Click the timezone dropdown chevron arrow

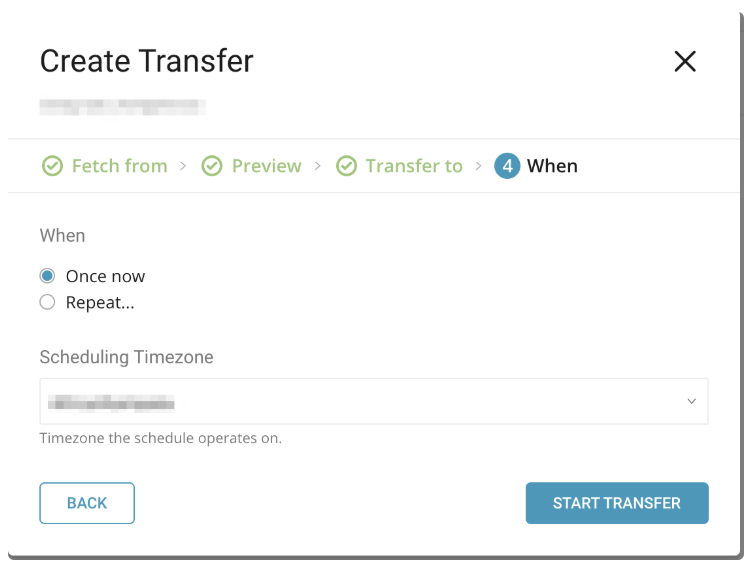(x=691, y=401)
